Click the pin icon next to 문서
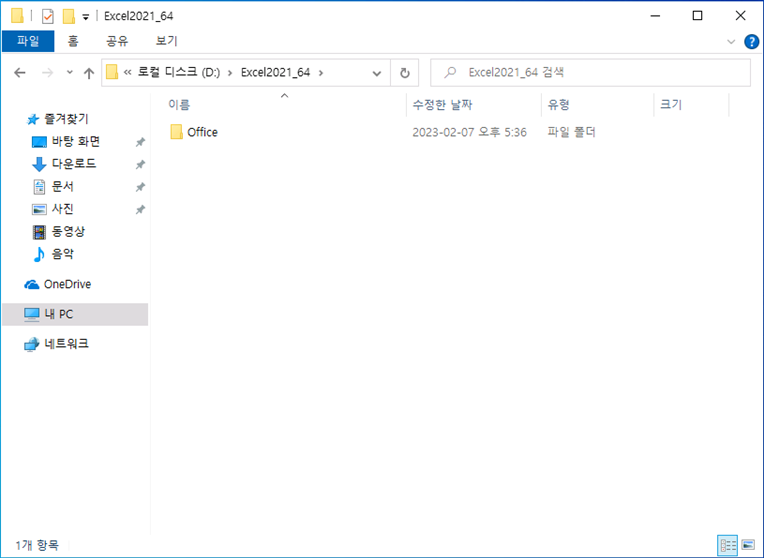The width and height of the screenshot is (764, 558). [x=140, y=187]
